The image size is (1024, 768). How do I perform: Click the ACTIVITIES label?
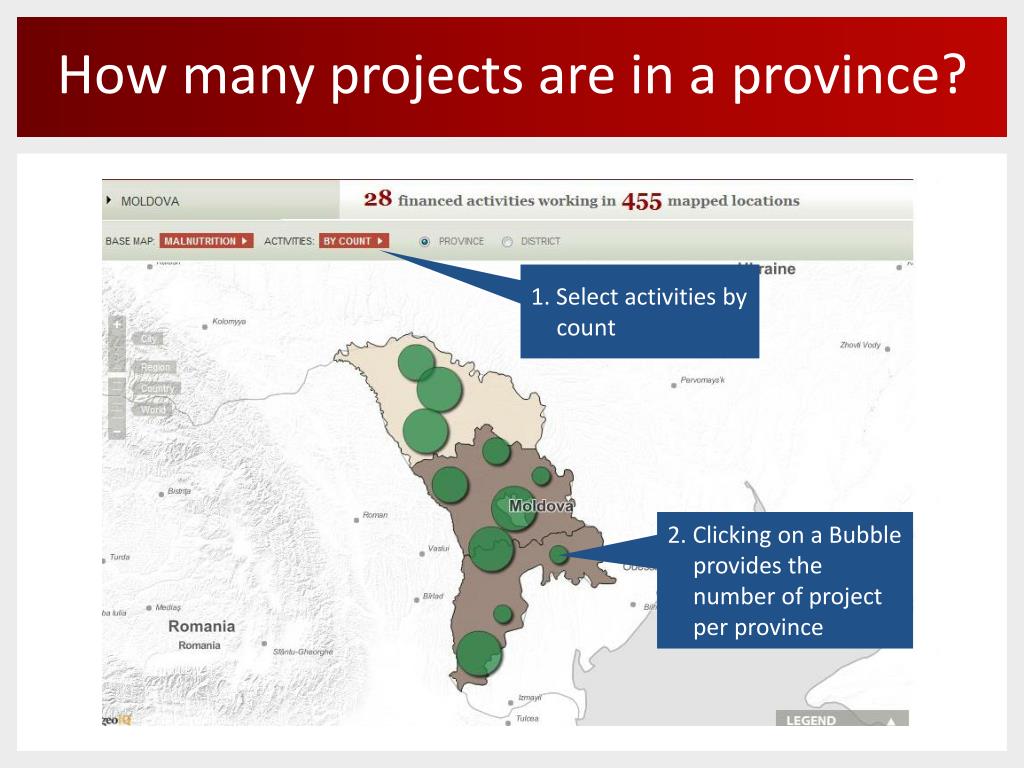click(x=289, y=241)
